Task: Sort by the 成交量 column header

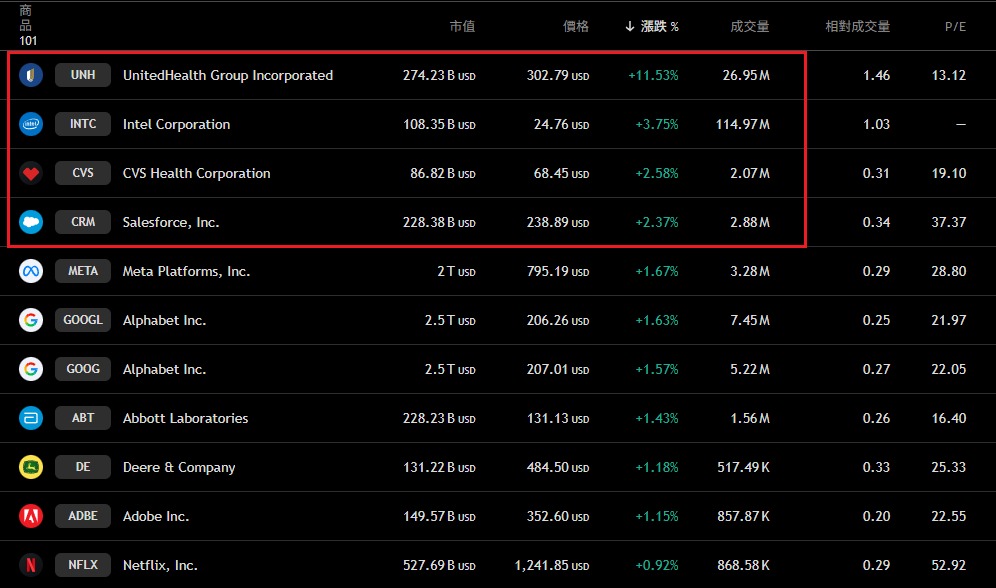Action: coord(749,27)
